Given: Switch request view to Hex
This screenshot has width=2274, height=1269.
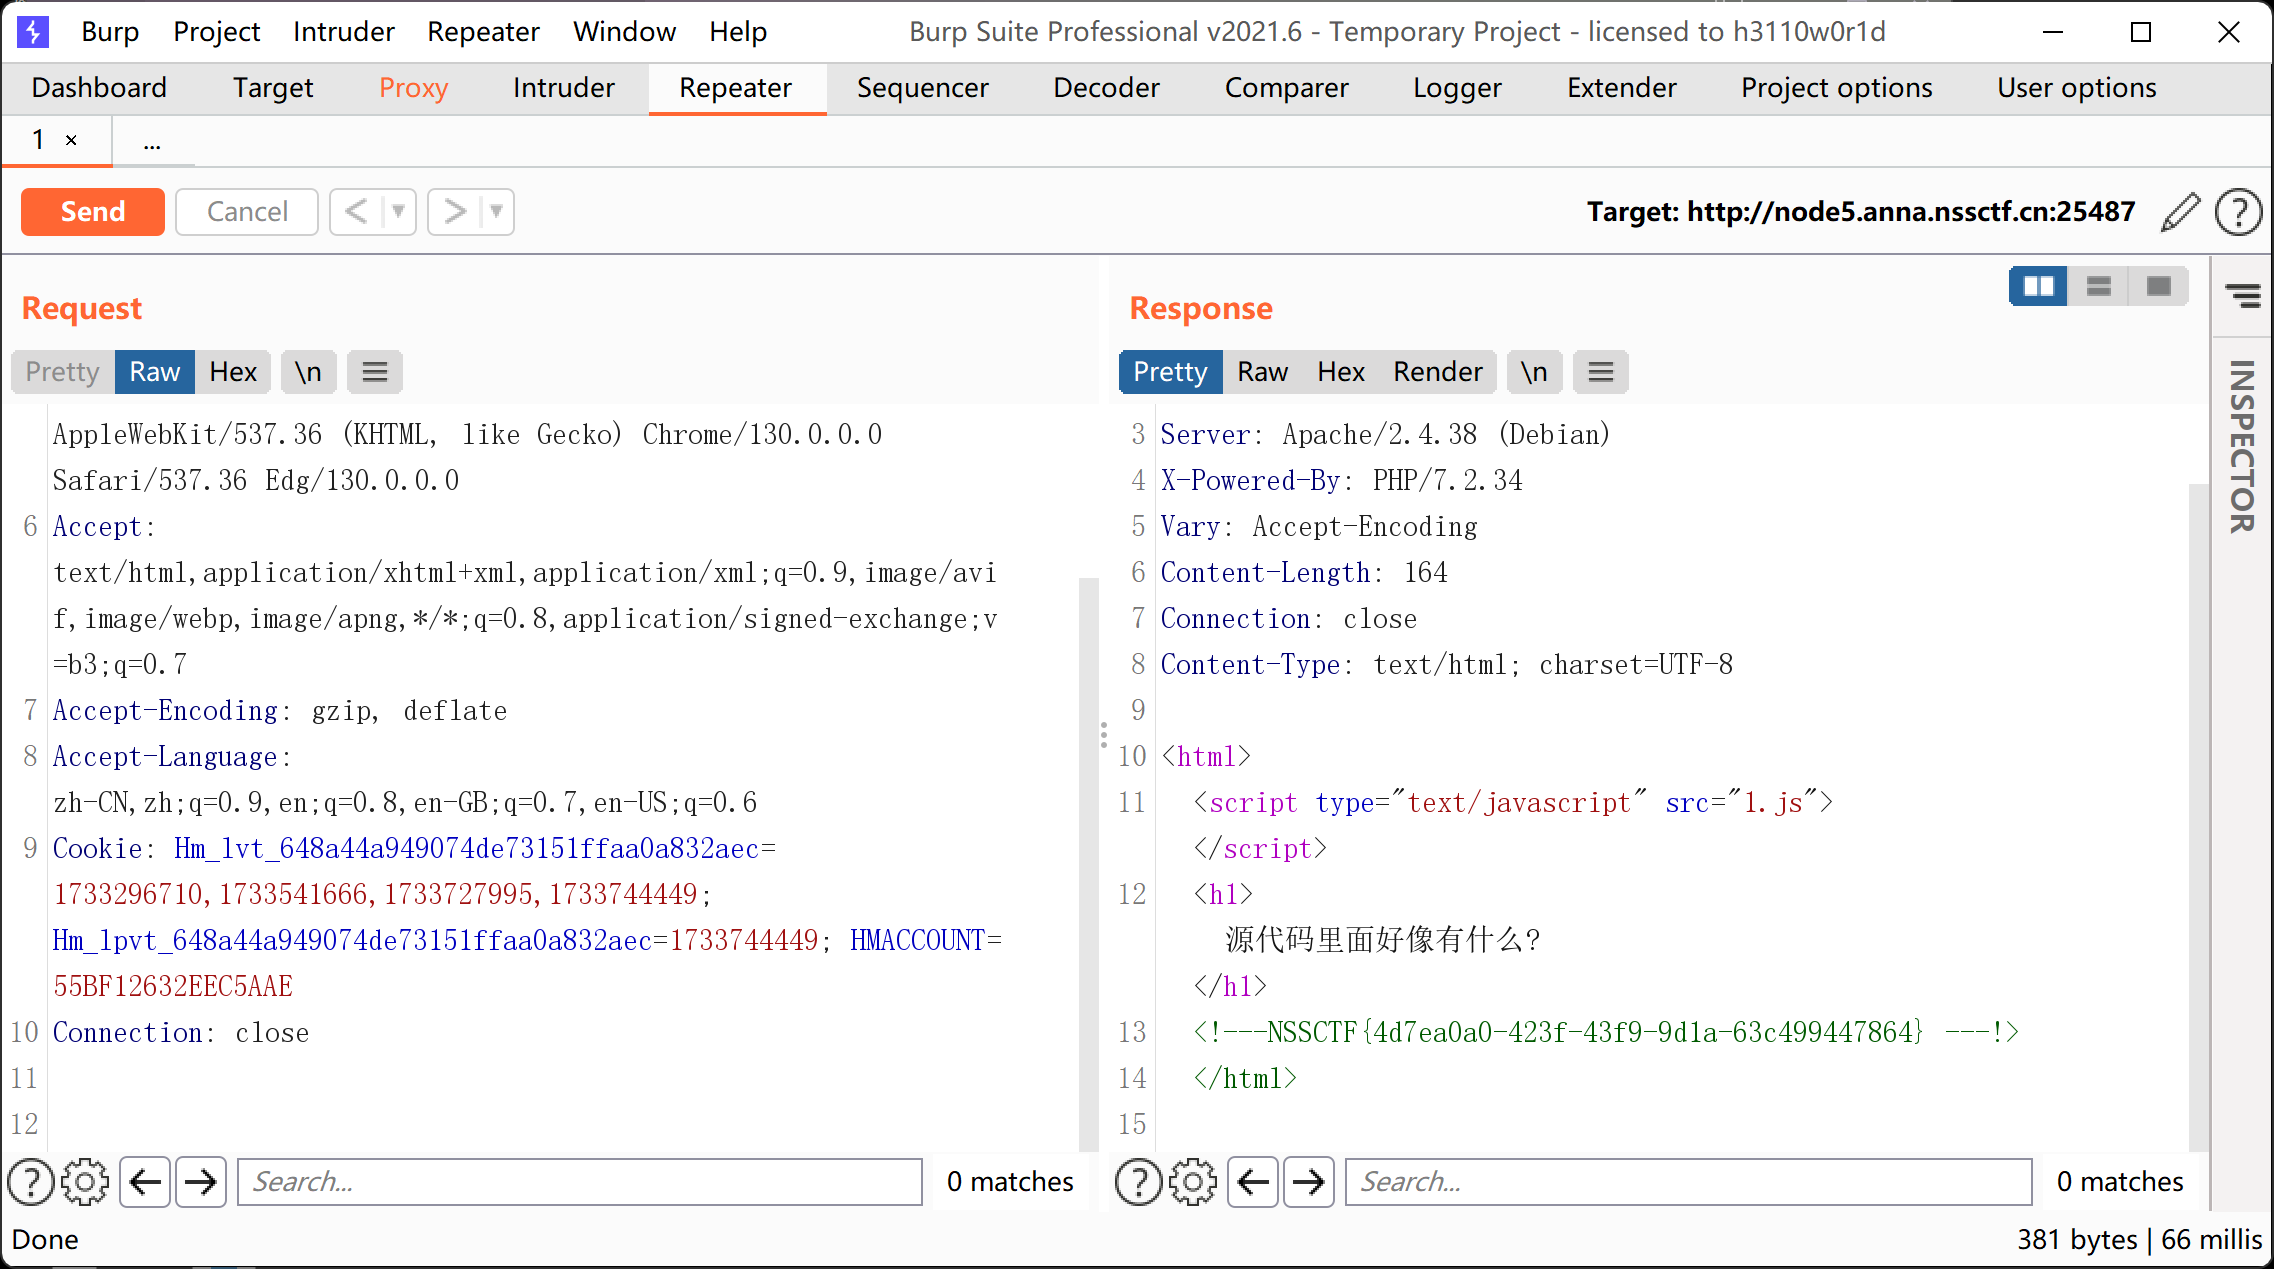Looking at the screenshot, I should [x=233, y=372].
